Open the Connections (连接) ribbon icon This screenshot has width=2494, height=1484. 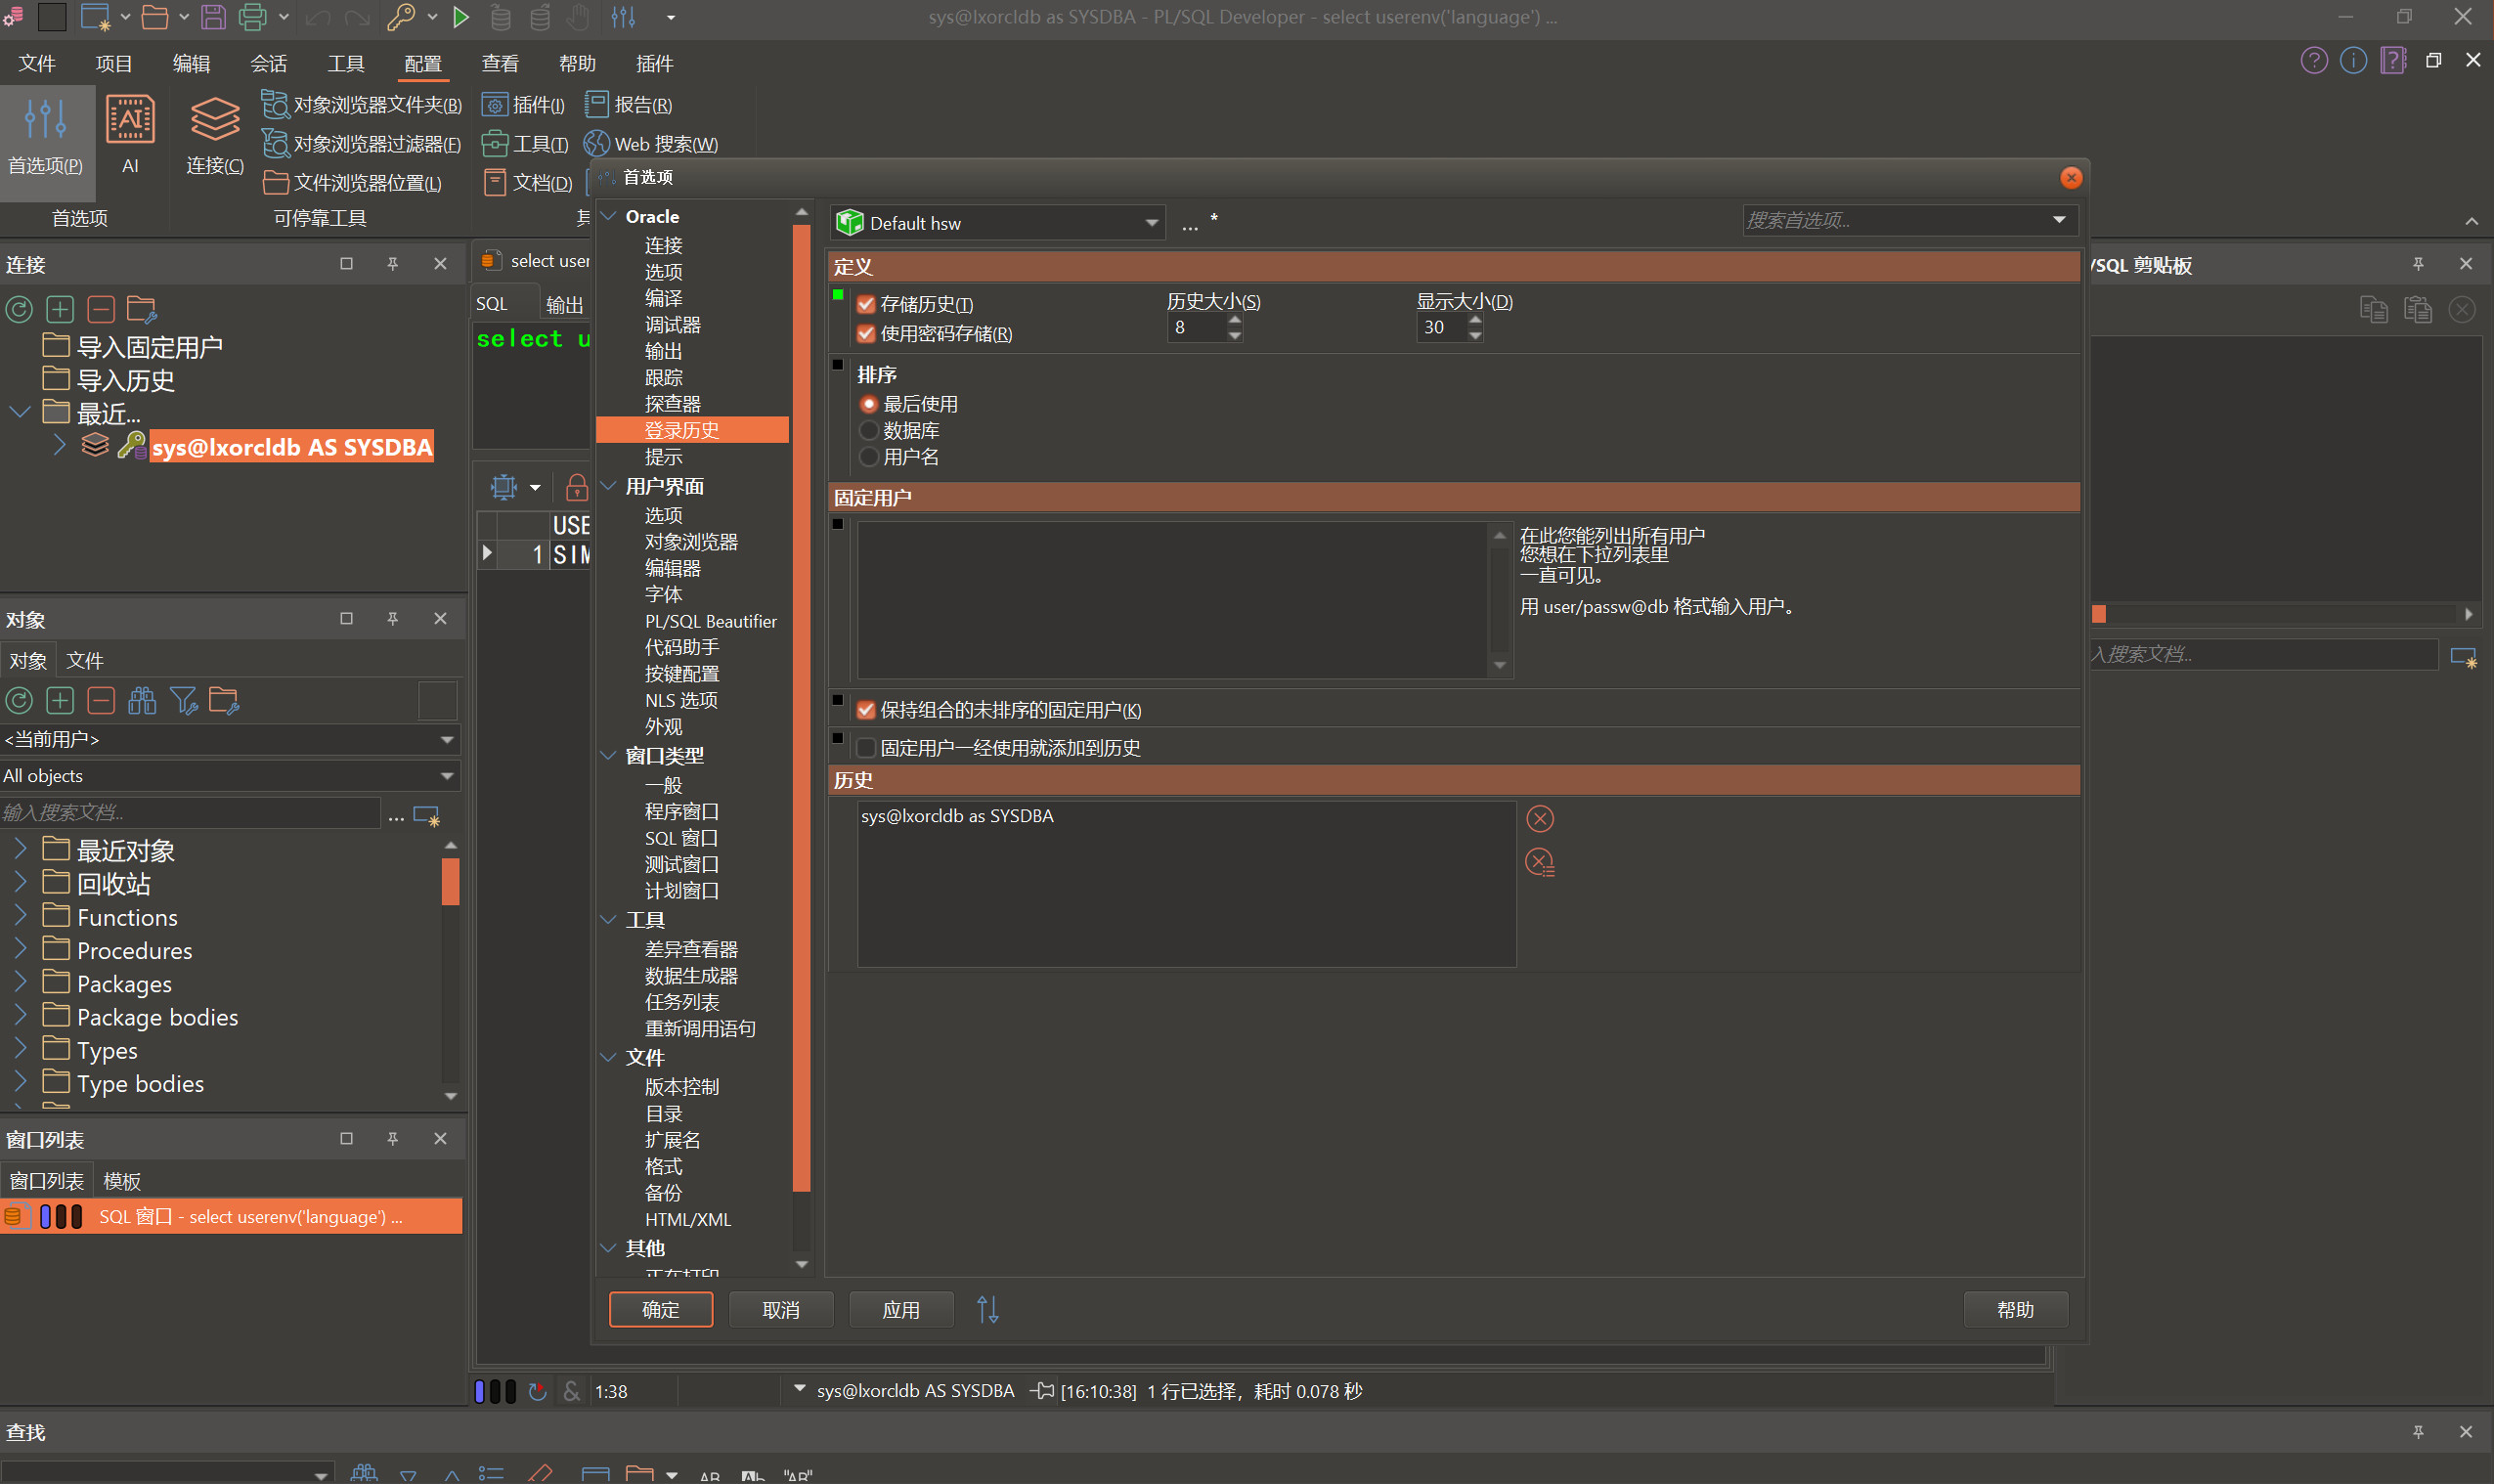pos(214,122)
